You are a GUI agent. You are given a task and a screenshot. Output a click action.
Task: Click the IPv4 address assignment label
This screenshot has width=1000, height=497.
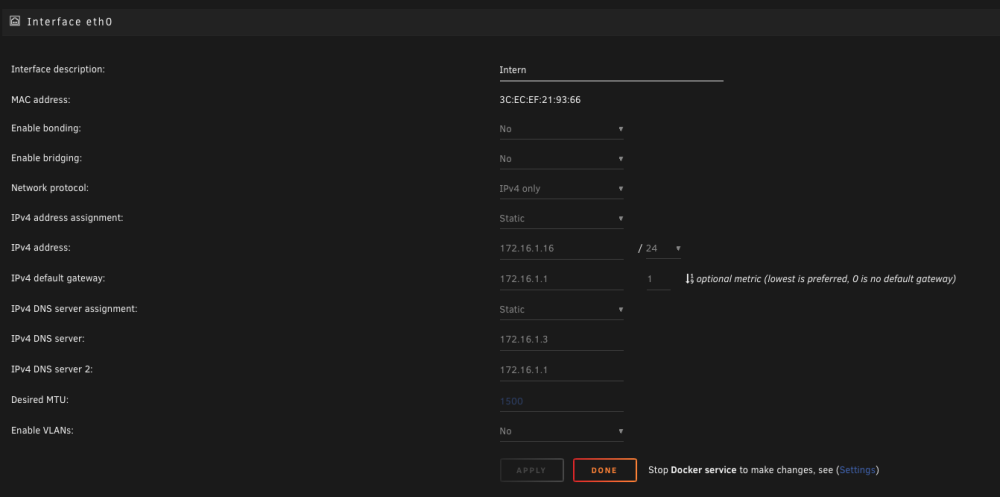click(67, 218)
